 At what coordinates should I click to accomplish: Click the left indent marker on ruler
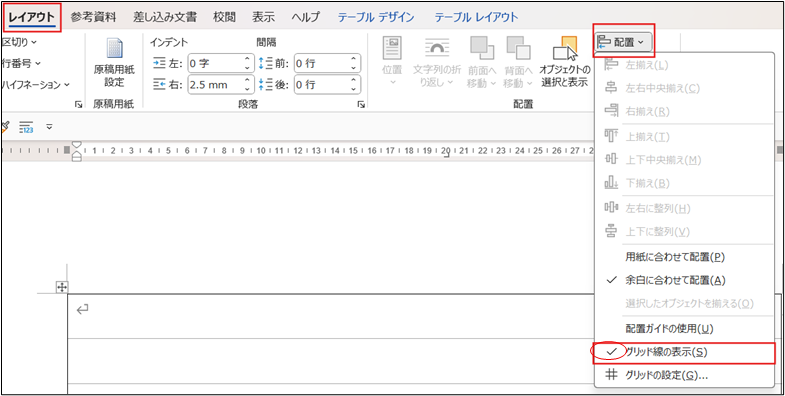click(77, 158)
